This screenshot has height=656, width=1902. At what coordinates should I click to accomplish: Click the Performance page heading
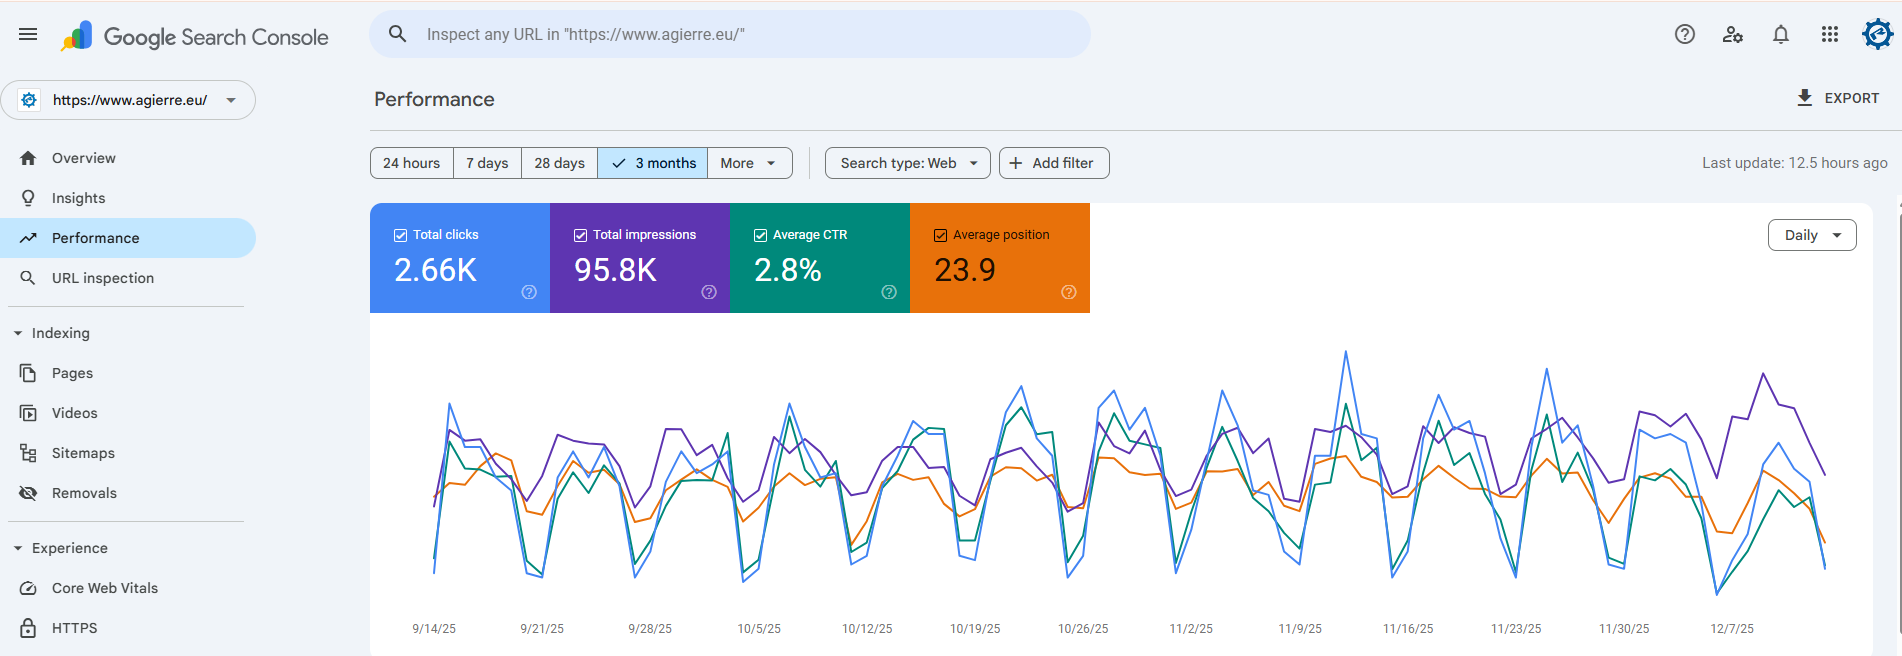(434, 99)
